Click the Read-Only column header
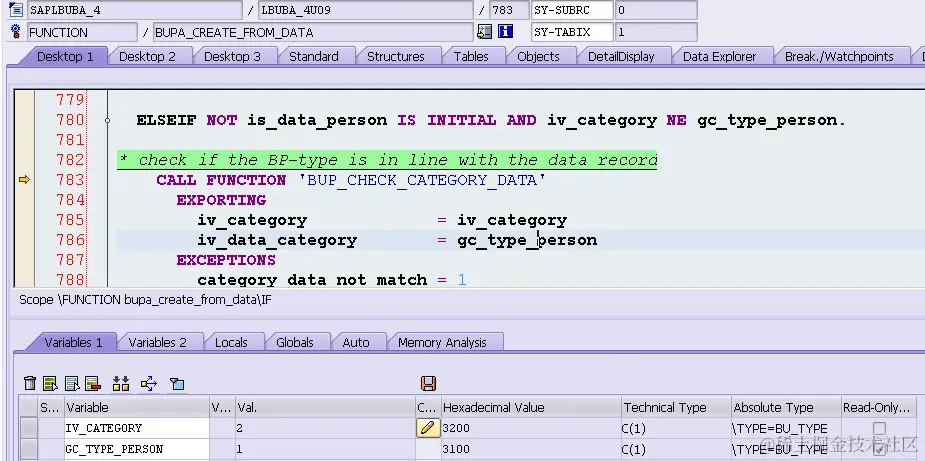925x461 pixels. coord(878,407)
